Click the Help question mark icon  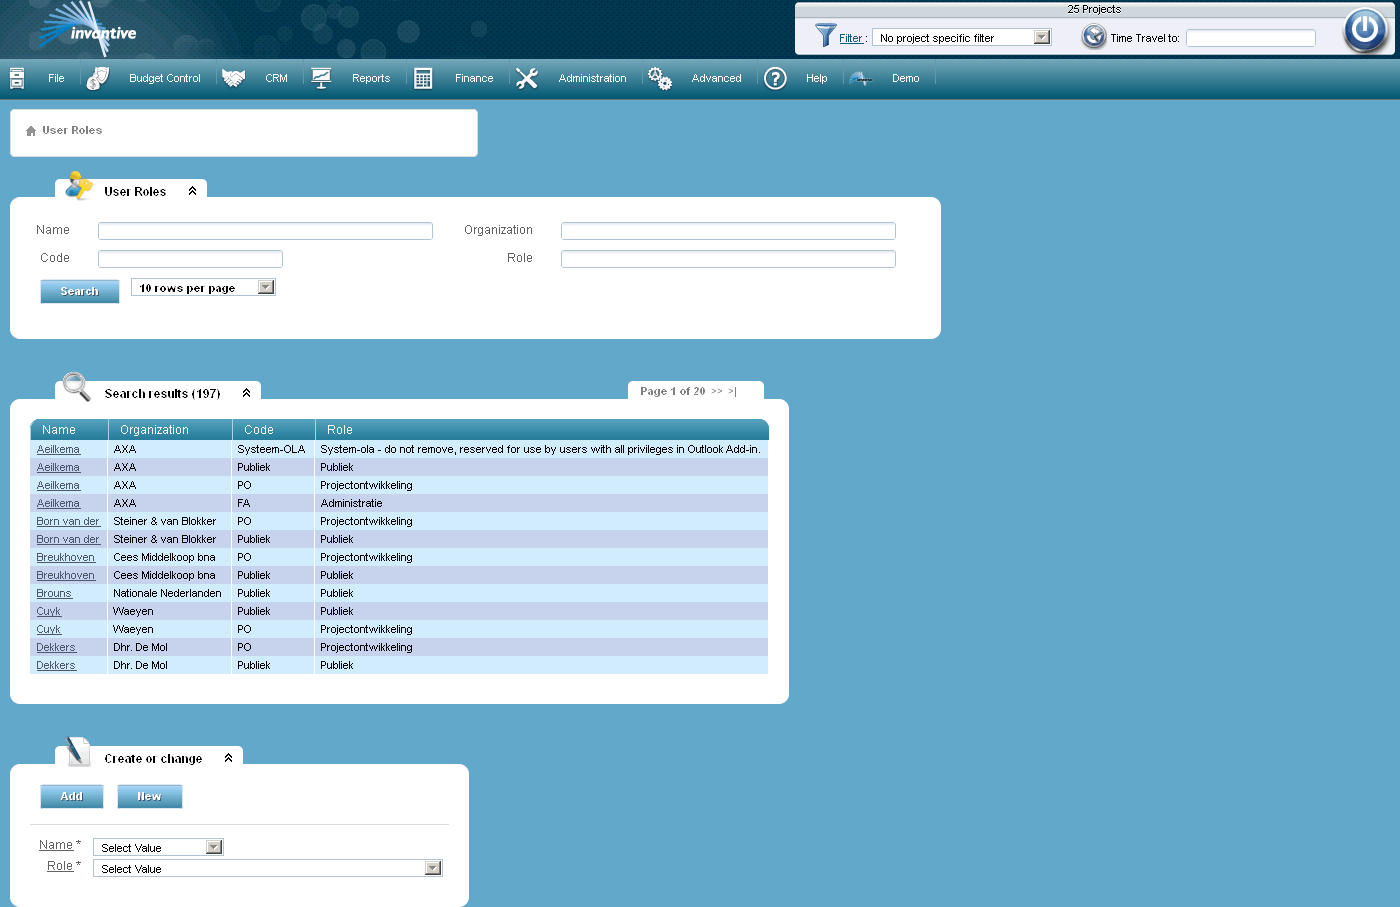(775, 78)
